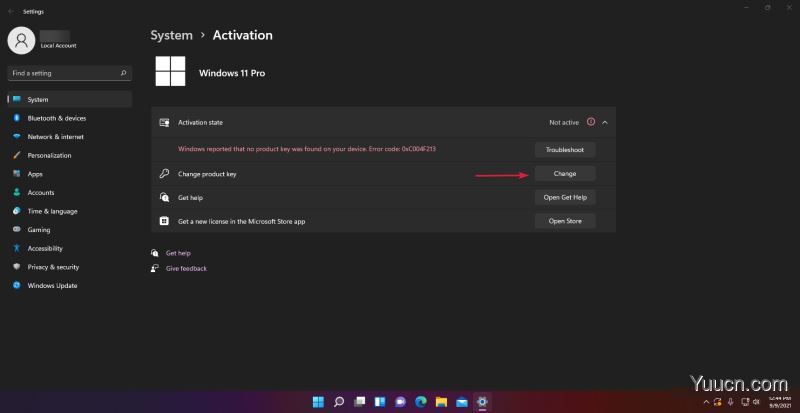Open Personalization in the sidebar
800x413 pixels.
pos(49,155)
